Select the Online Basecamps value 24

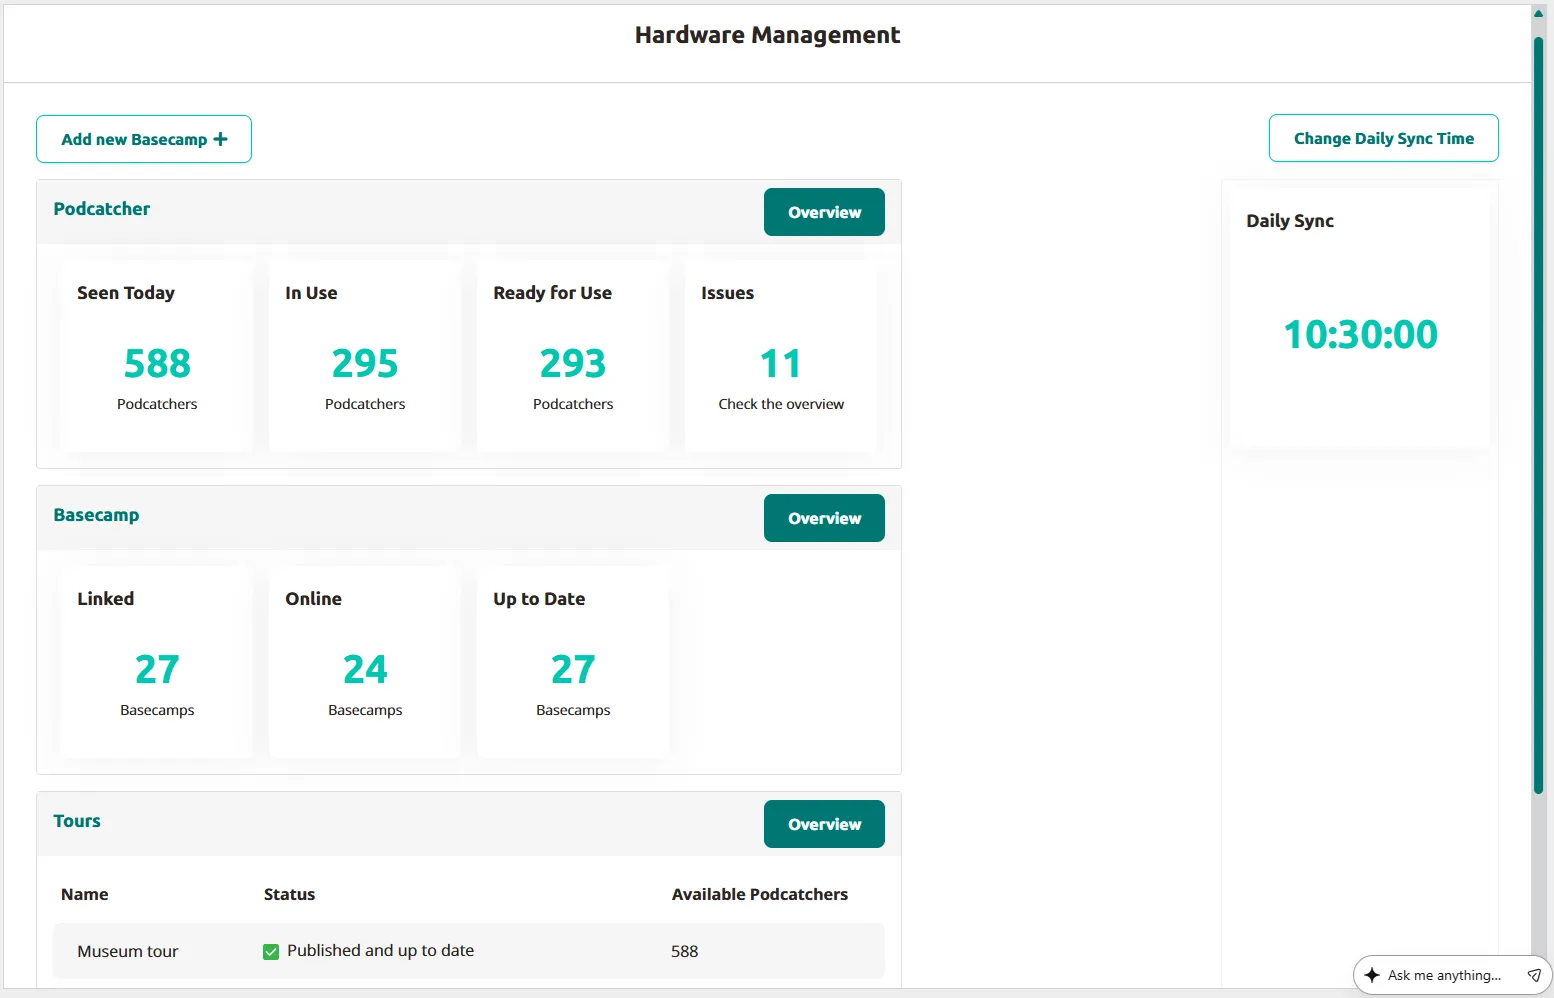pos(365,669)
